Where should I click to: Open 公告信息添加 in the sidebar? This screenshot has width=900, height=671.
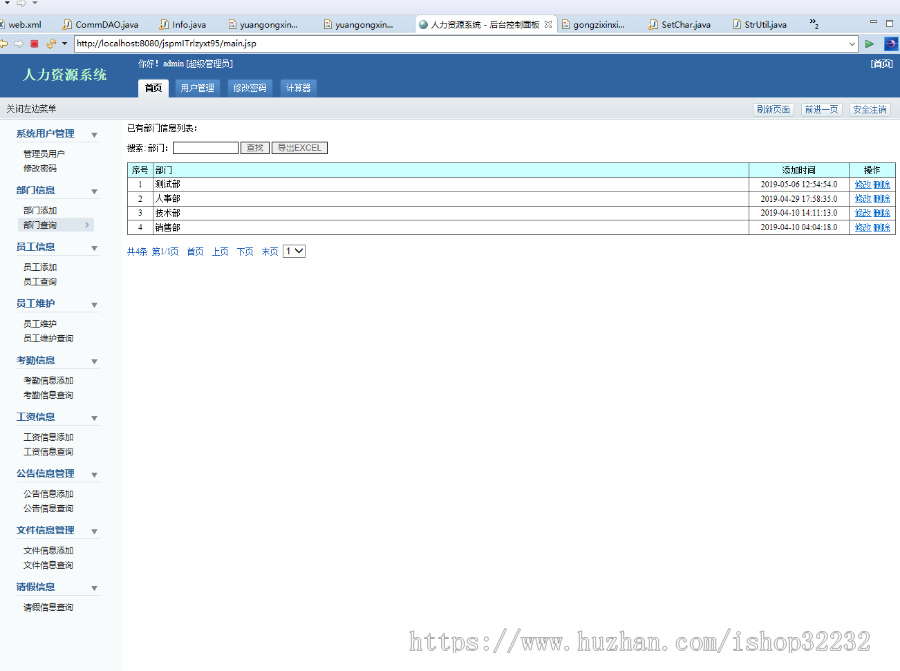tap(48, 494)
